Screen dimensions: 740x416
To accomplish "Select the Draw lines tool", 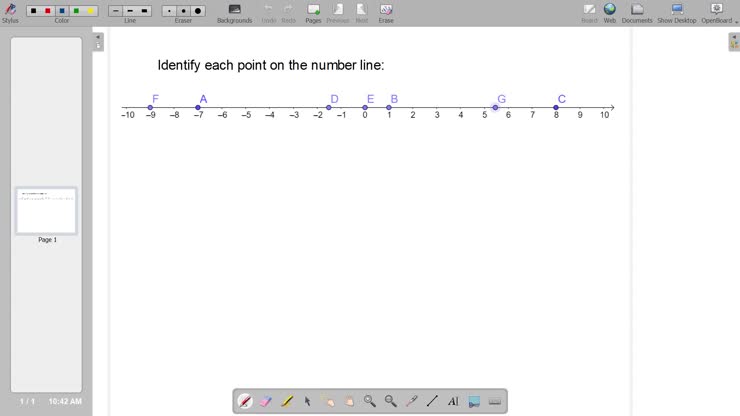I will [x=432, y=401].
